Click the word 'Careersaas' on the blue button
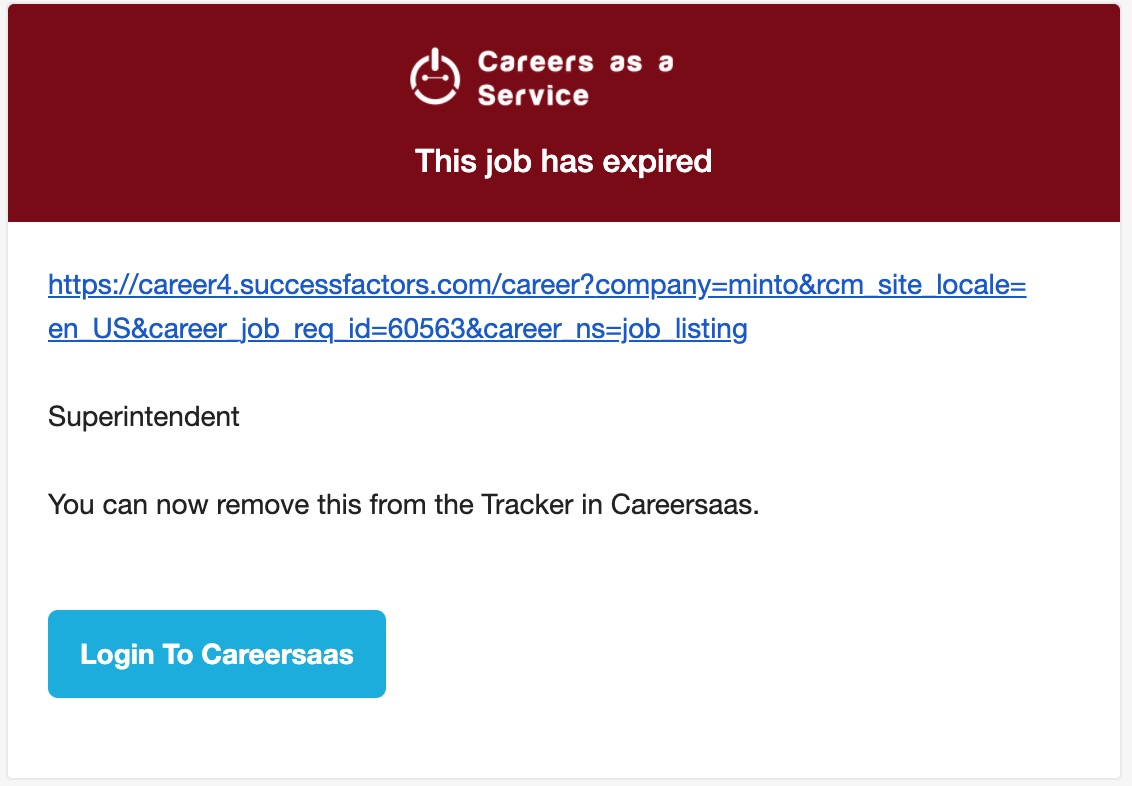Screen dimensions: 1132x786 point(277,655)
